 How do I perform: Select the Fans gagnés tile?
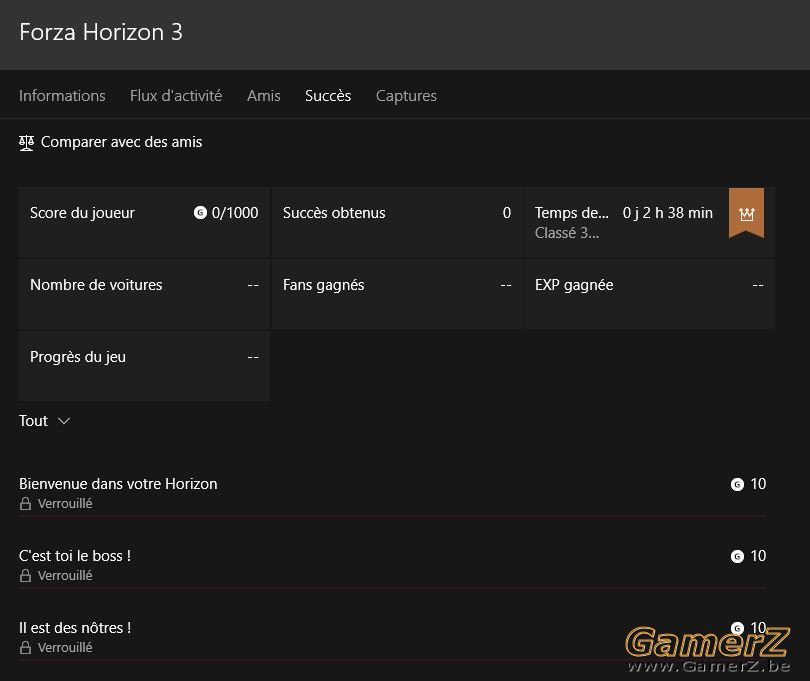tap(397, 295)
